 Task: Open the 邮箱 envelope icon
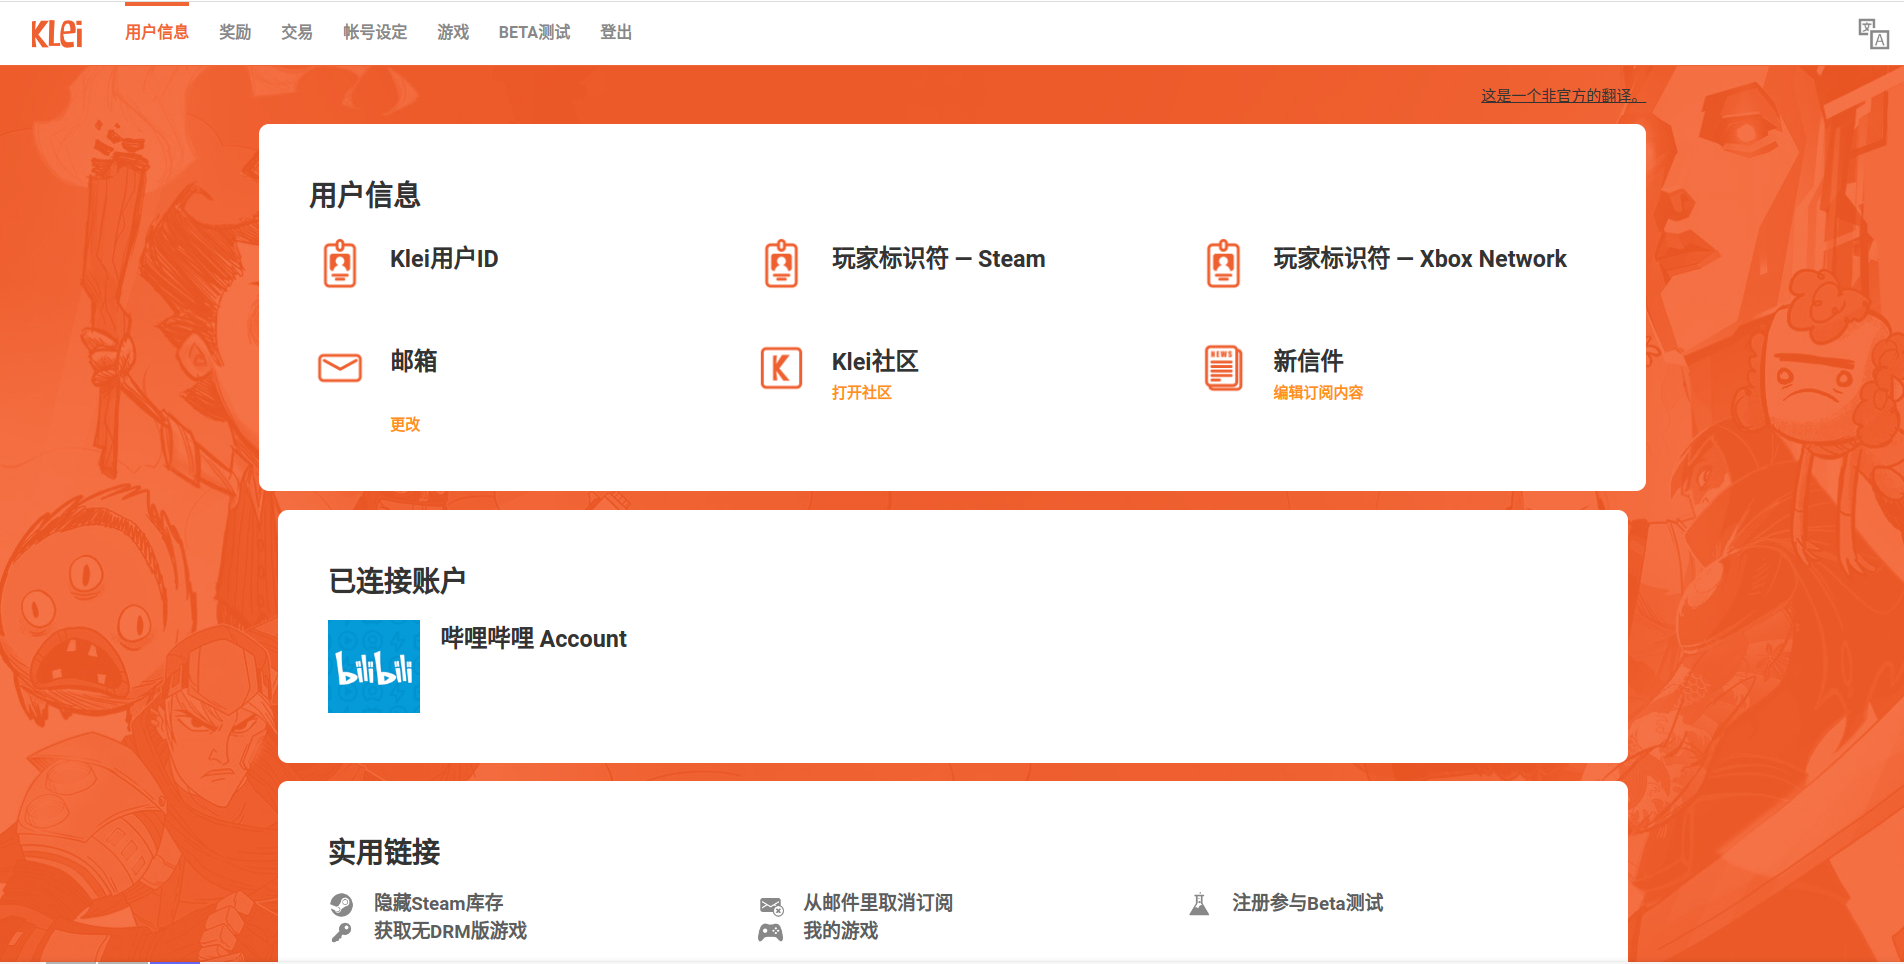339,368
